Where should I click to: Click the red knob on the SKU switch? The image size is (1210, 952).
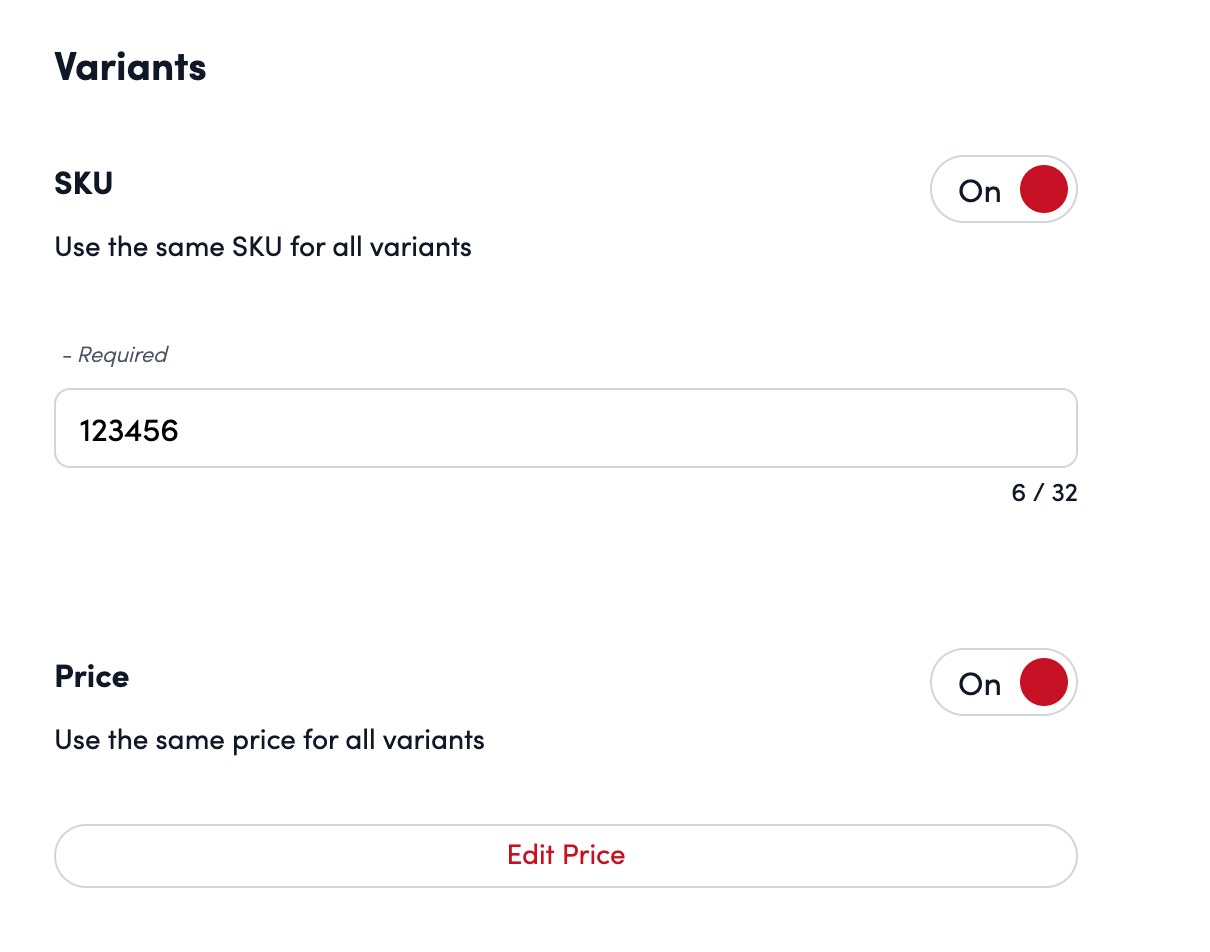tap(1043, 189)
